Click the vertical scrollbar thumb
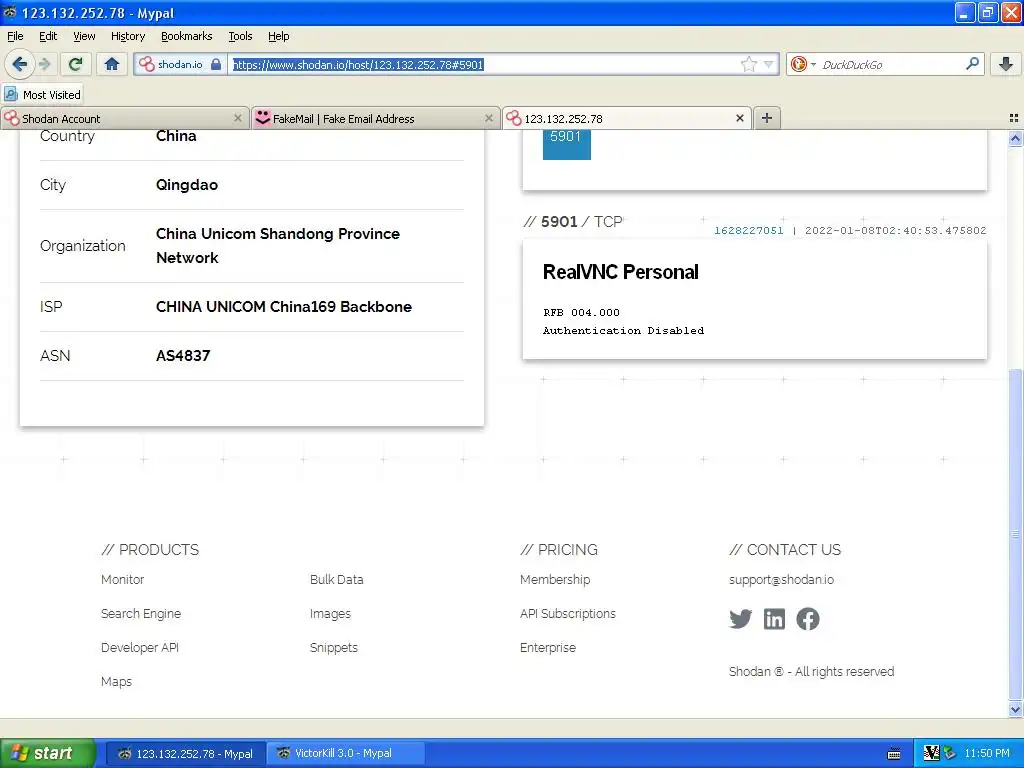 [1015, 534]
